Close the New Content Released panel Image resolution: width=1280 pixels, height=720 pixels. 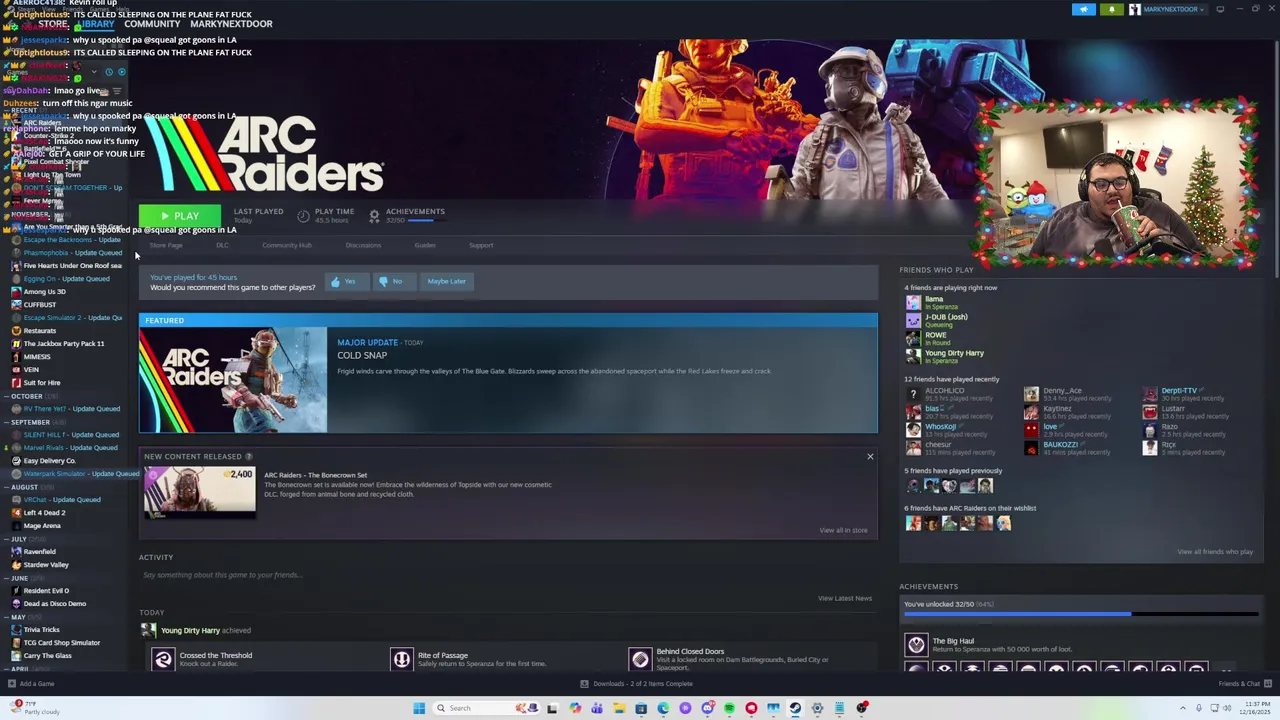point(870,457)
